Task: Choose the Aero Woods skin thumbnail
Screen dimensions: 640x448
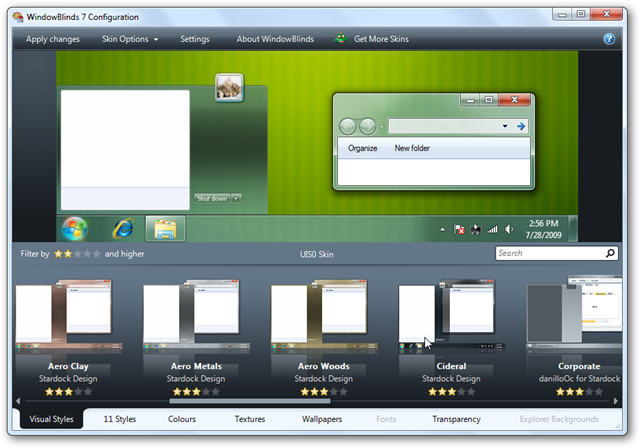Action: (322, 320)
